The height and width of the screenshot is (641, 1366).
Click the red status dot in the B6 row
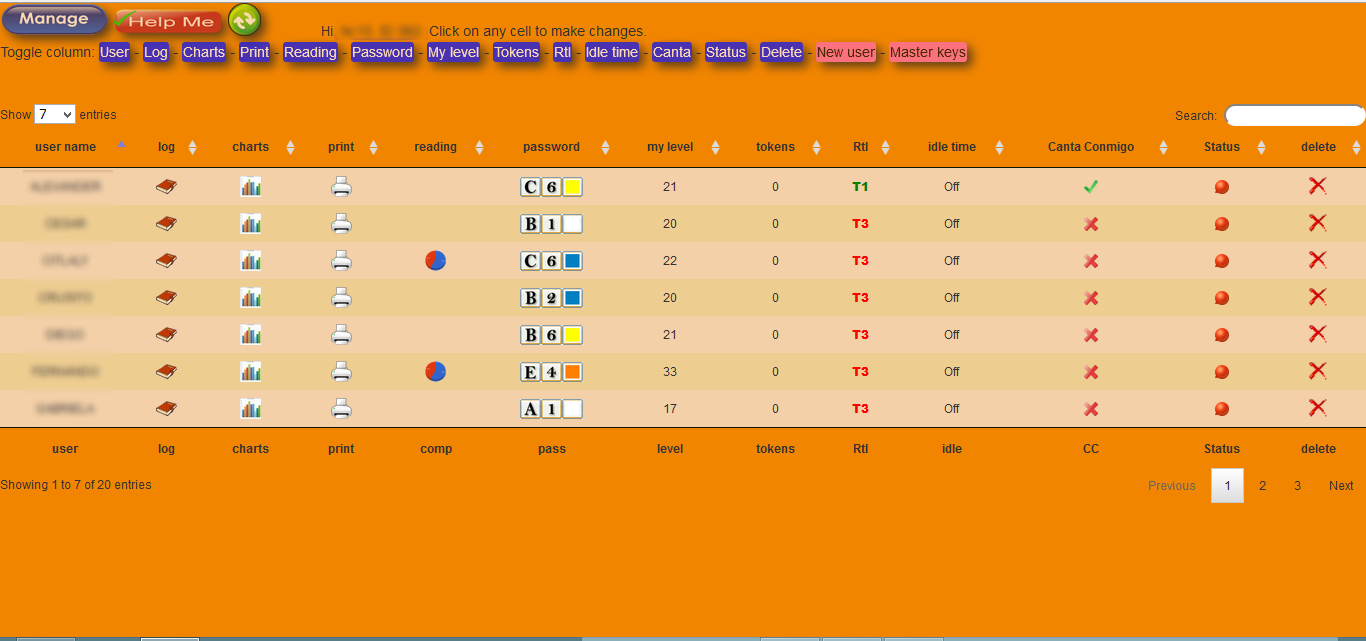coord(1221,335)
